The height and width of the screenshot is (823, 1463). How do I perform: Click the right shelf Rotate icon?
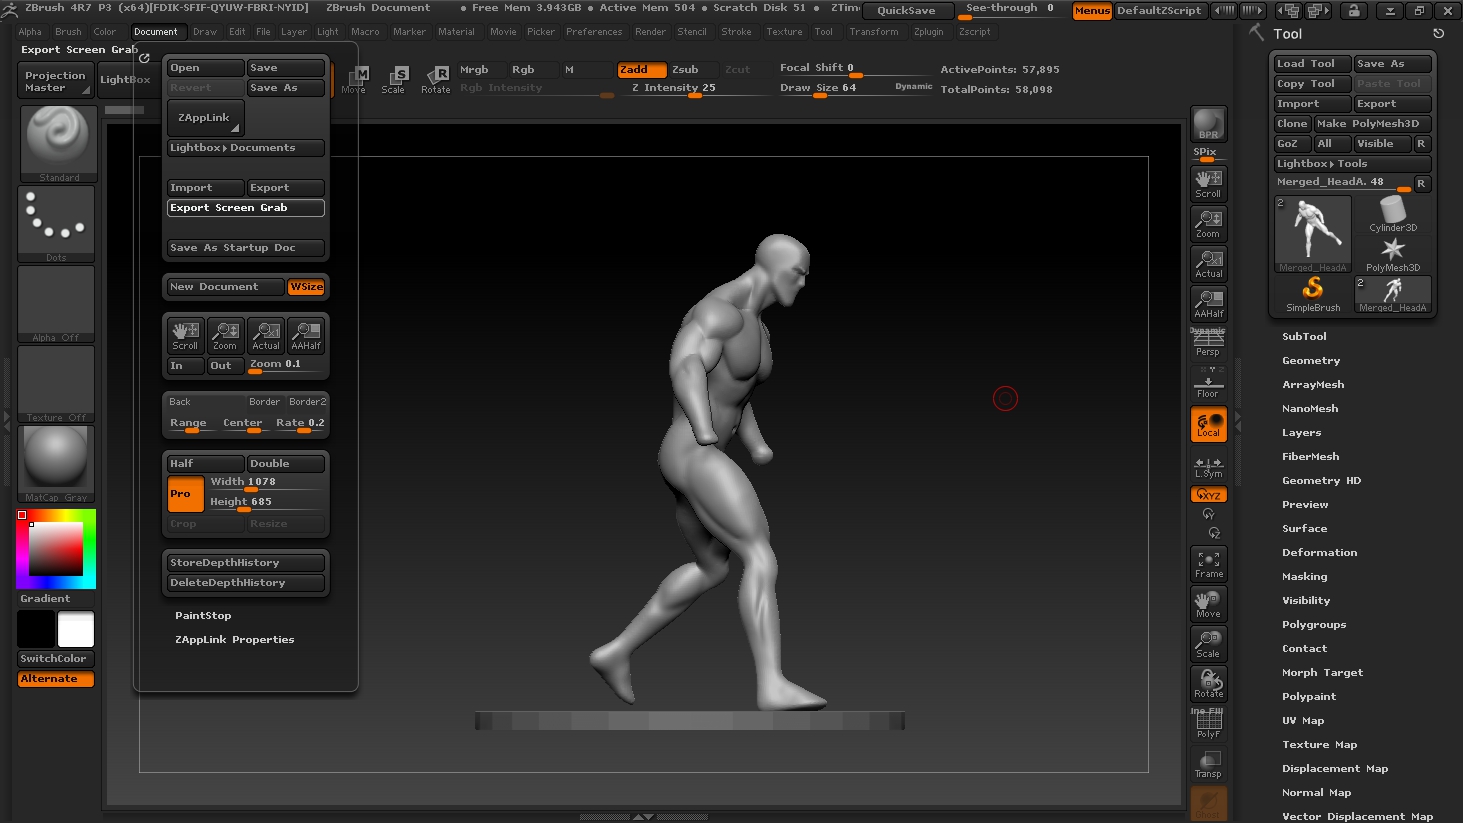(1208, 684)
